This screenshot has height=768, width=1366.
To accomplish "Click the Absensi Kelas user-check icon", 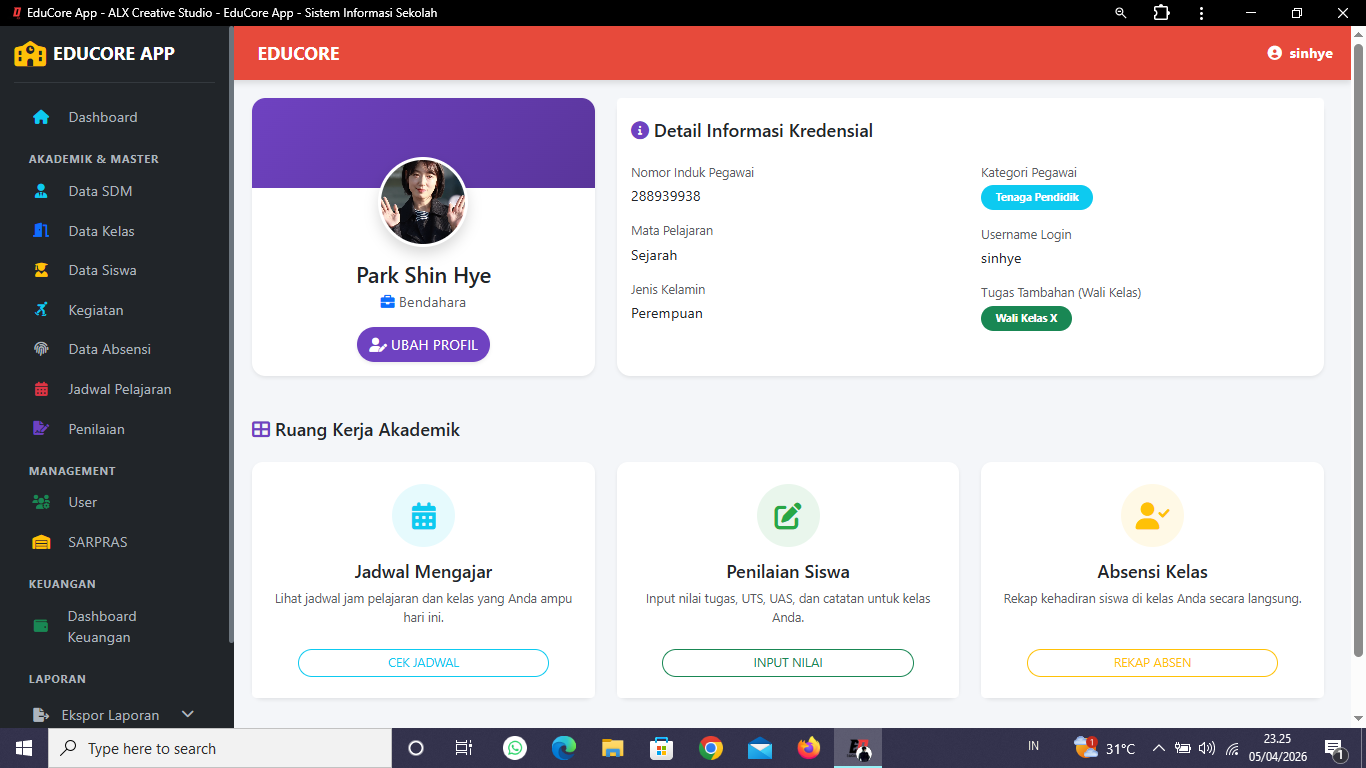I will click(x=1152, y=516).
